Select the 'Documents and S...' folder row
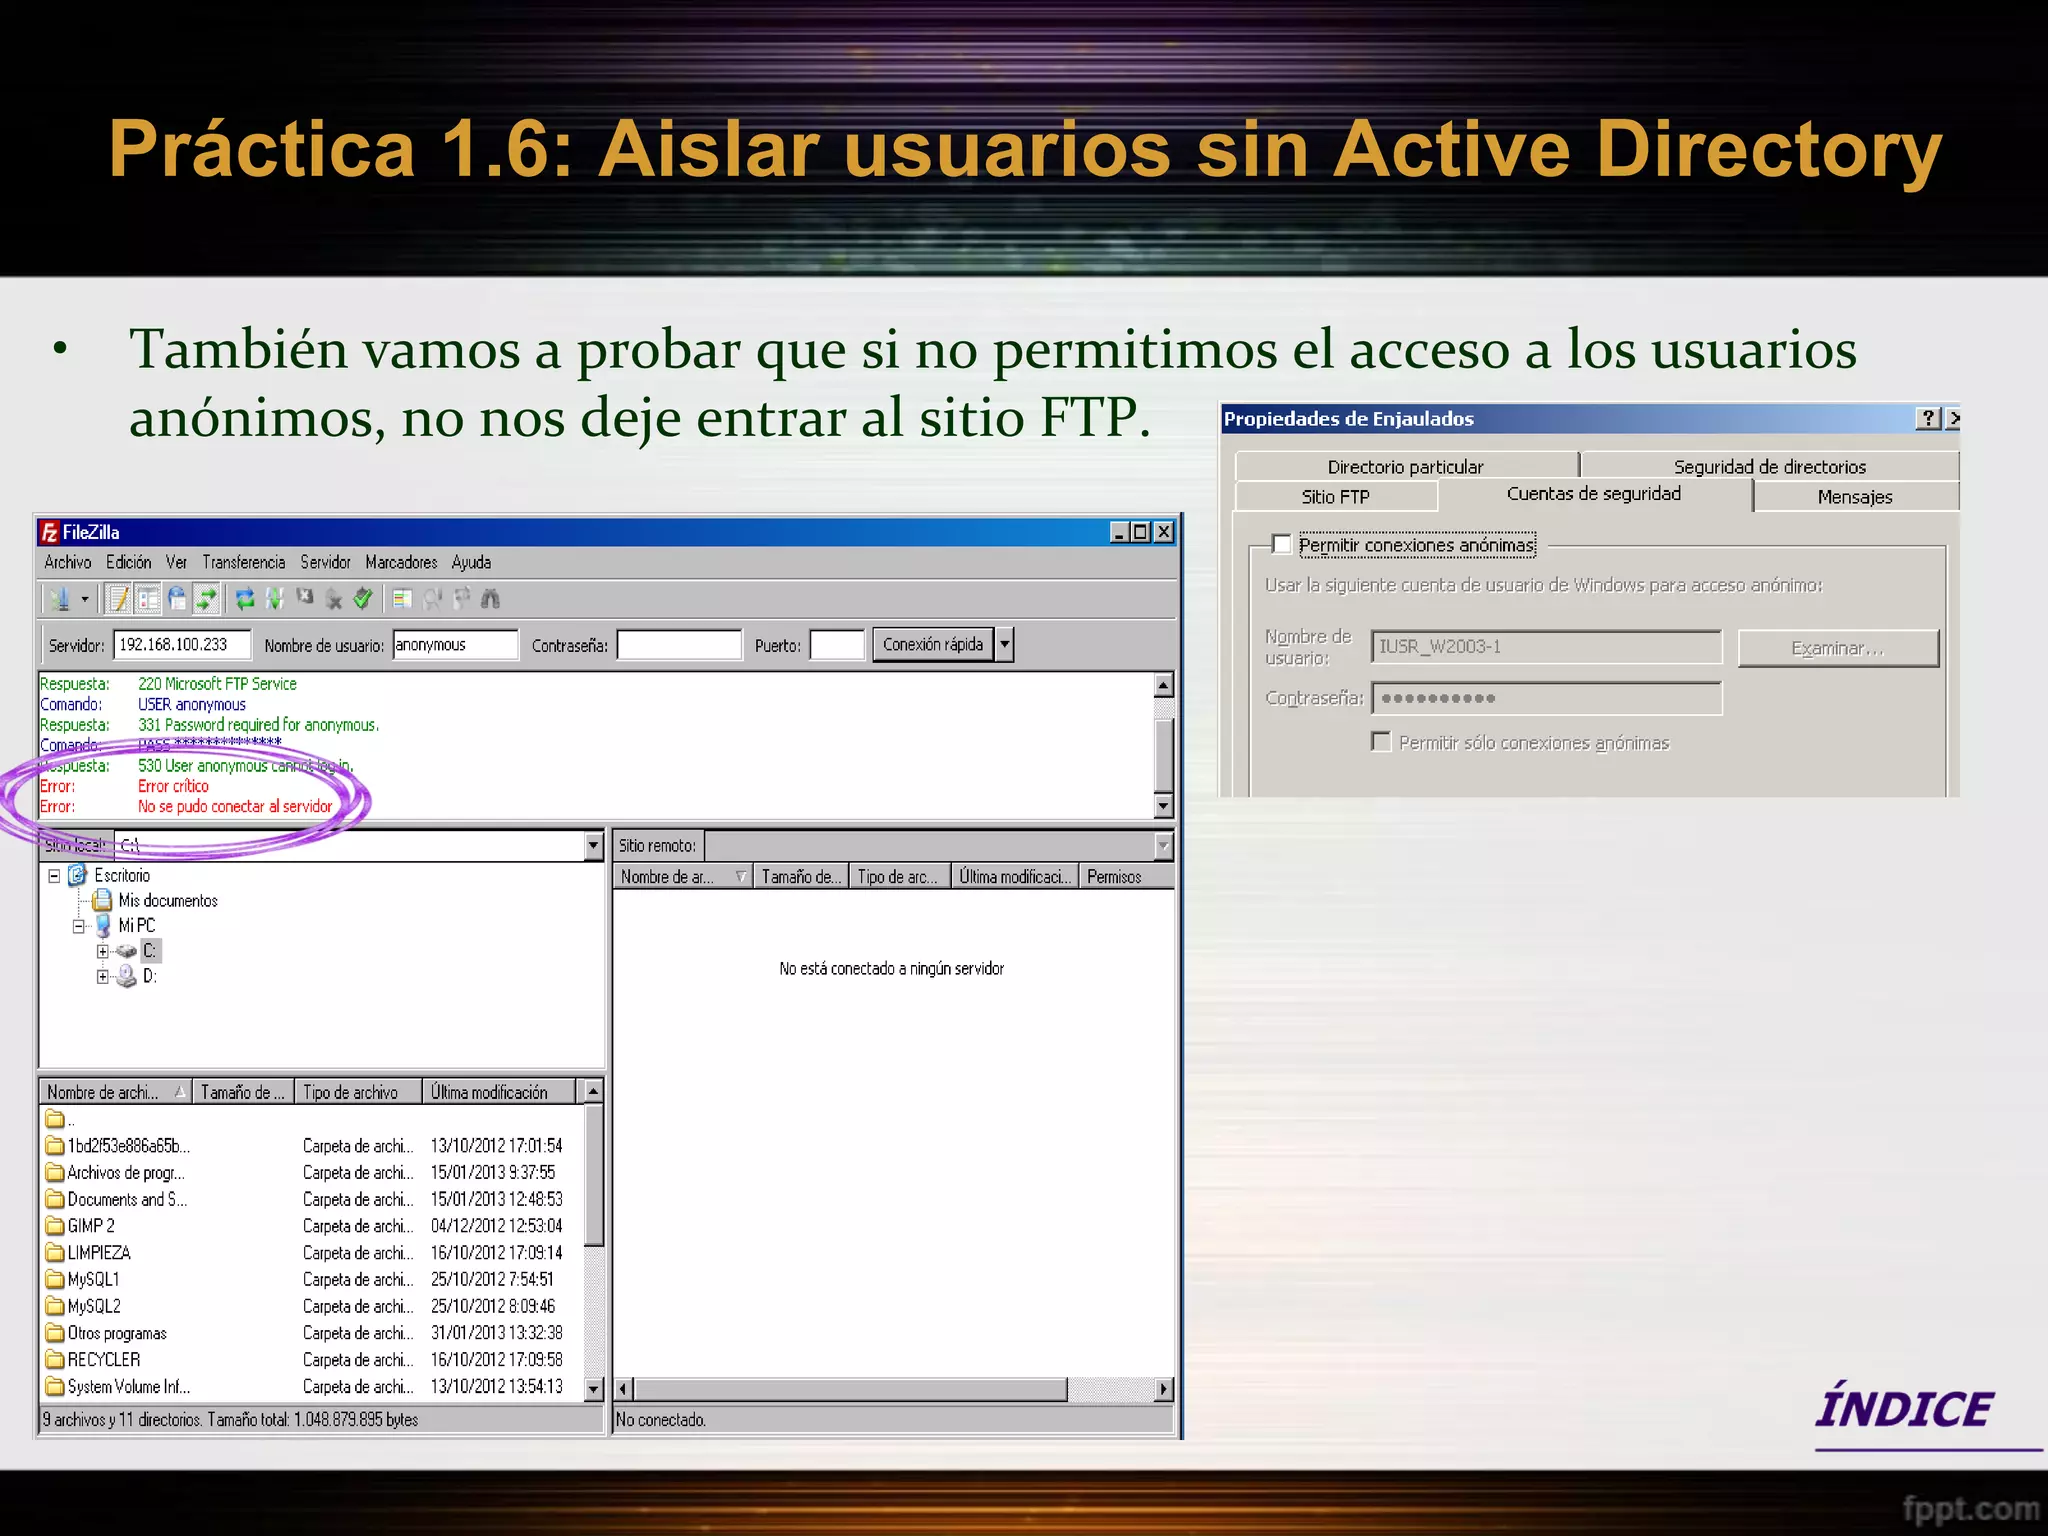 [310, 1200]
